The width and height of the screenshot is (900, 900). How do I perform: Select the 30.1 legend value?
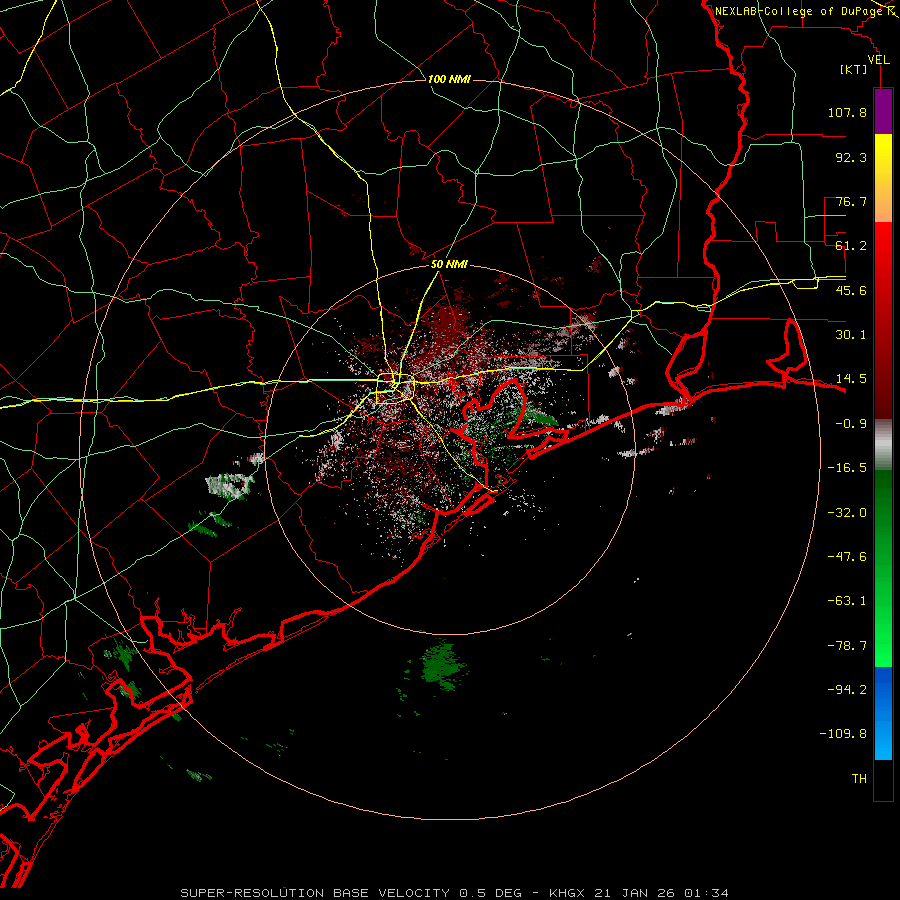(x=851, y=335)
